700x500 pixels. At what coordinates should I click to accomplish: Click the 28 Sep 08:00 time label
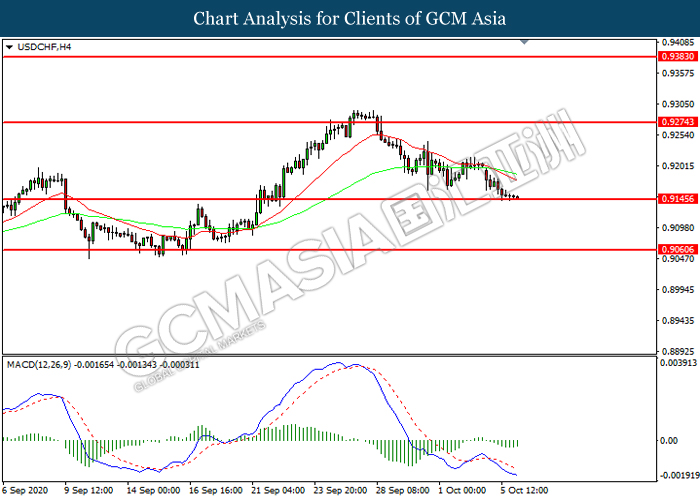[x=403, y=490]
